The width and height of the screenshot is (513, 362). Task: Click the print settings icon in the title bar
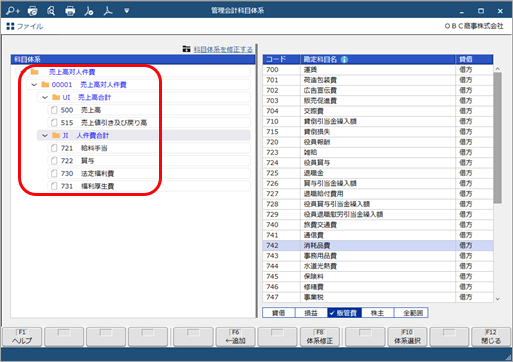point(33,11)
